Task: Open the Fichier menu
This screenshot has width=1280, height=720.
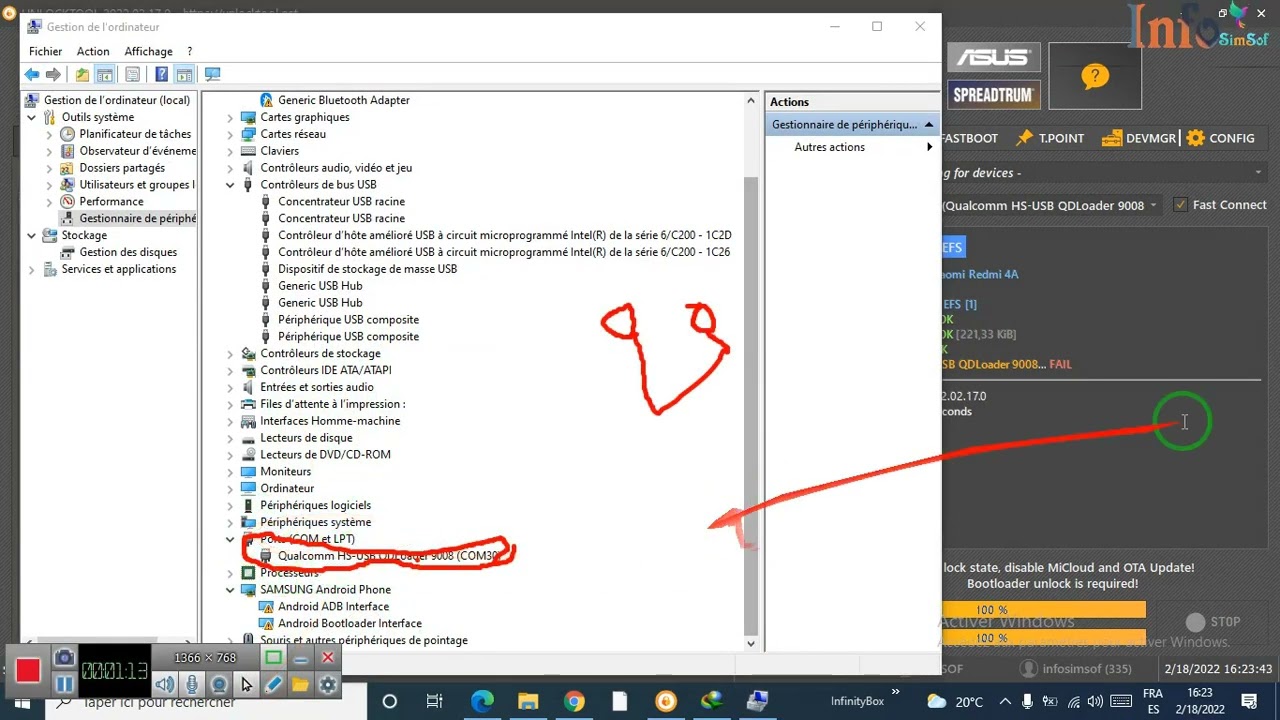Action: (45, 51)
